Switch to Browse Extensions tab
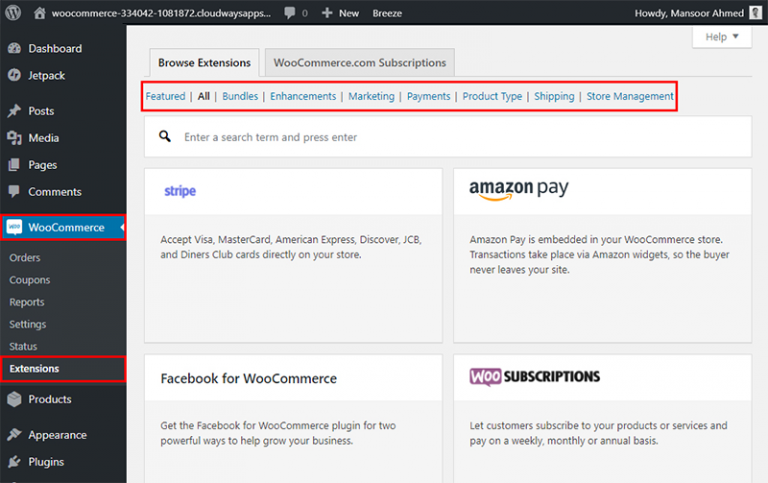 204,63
